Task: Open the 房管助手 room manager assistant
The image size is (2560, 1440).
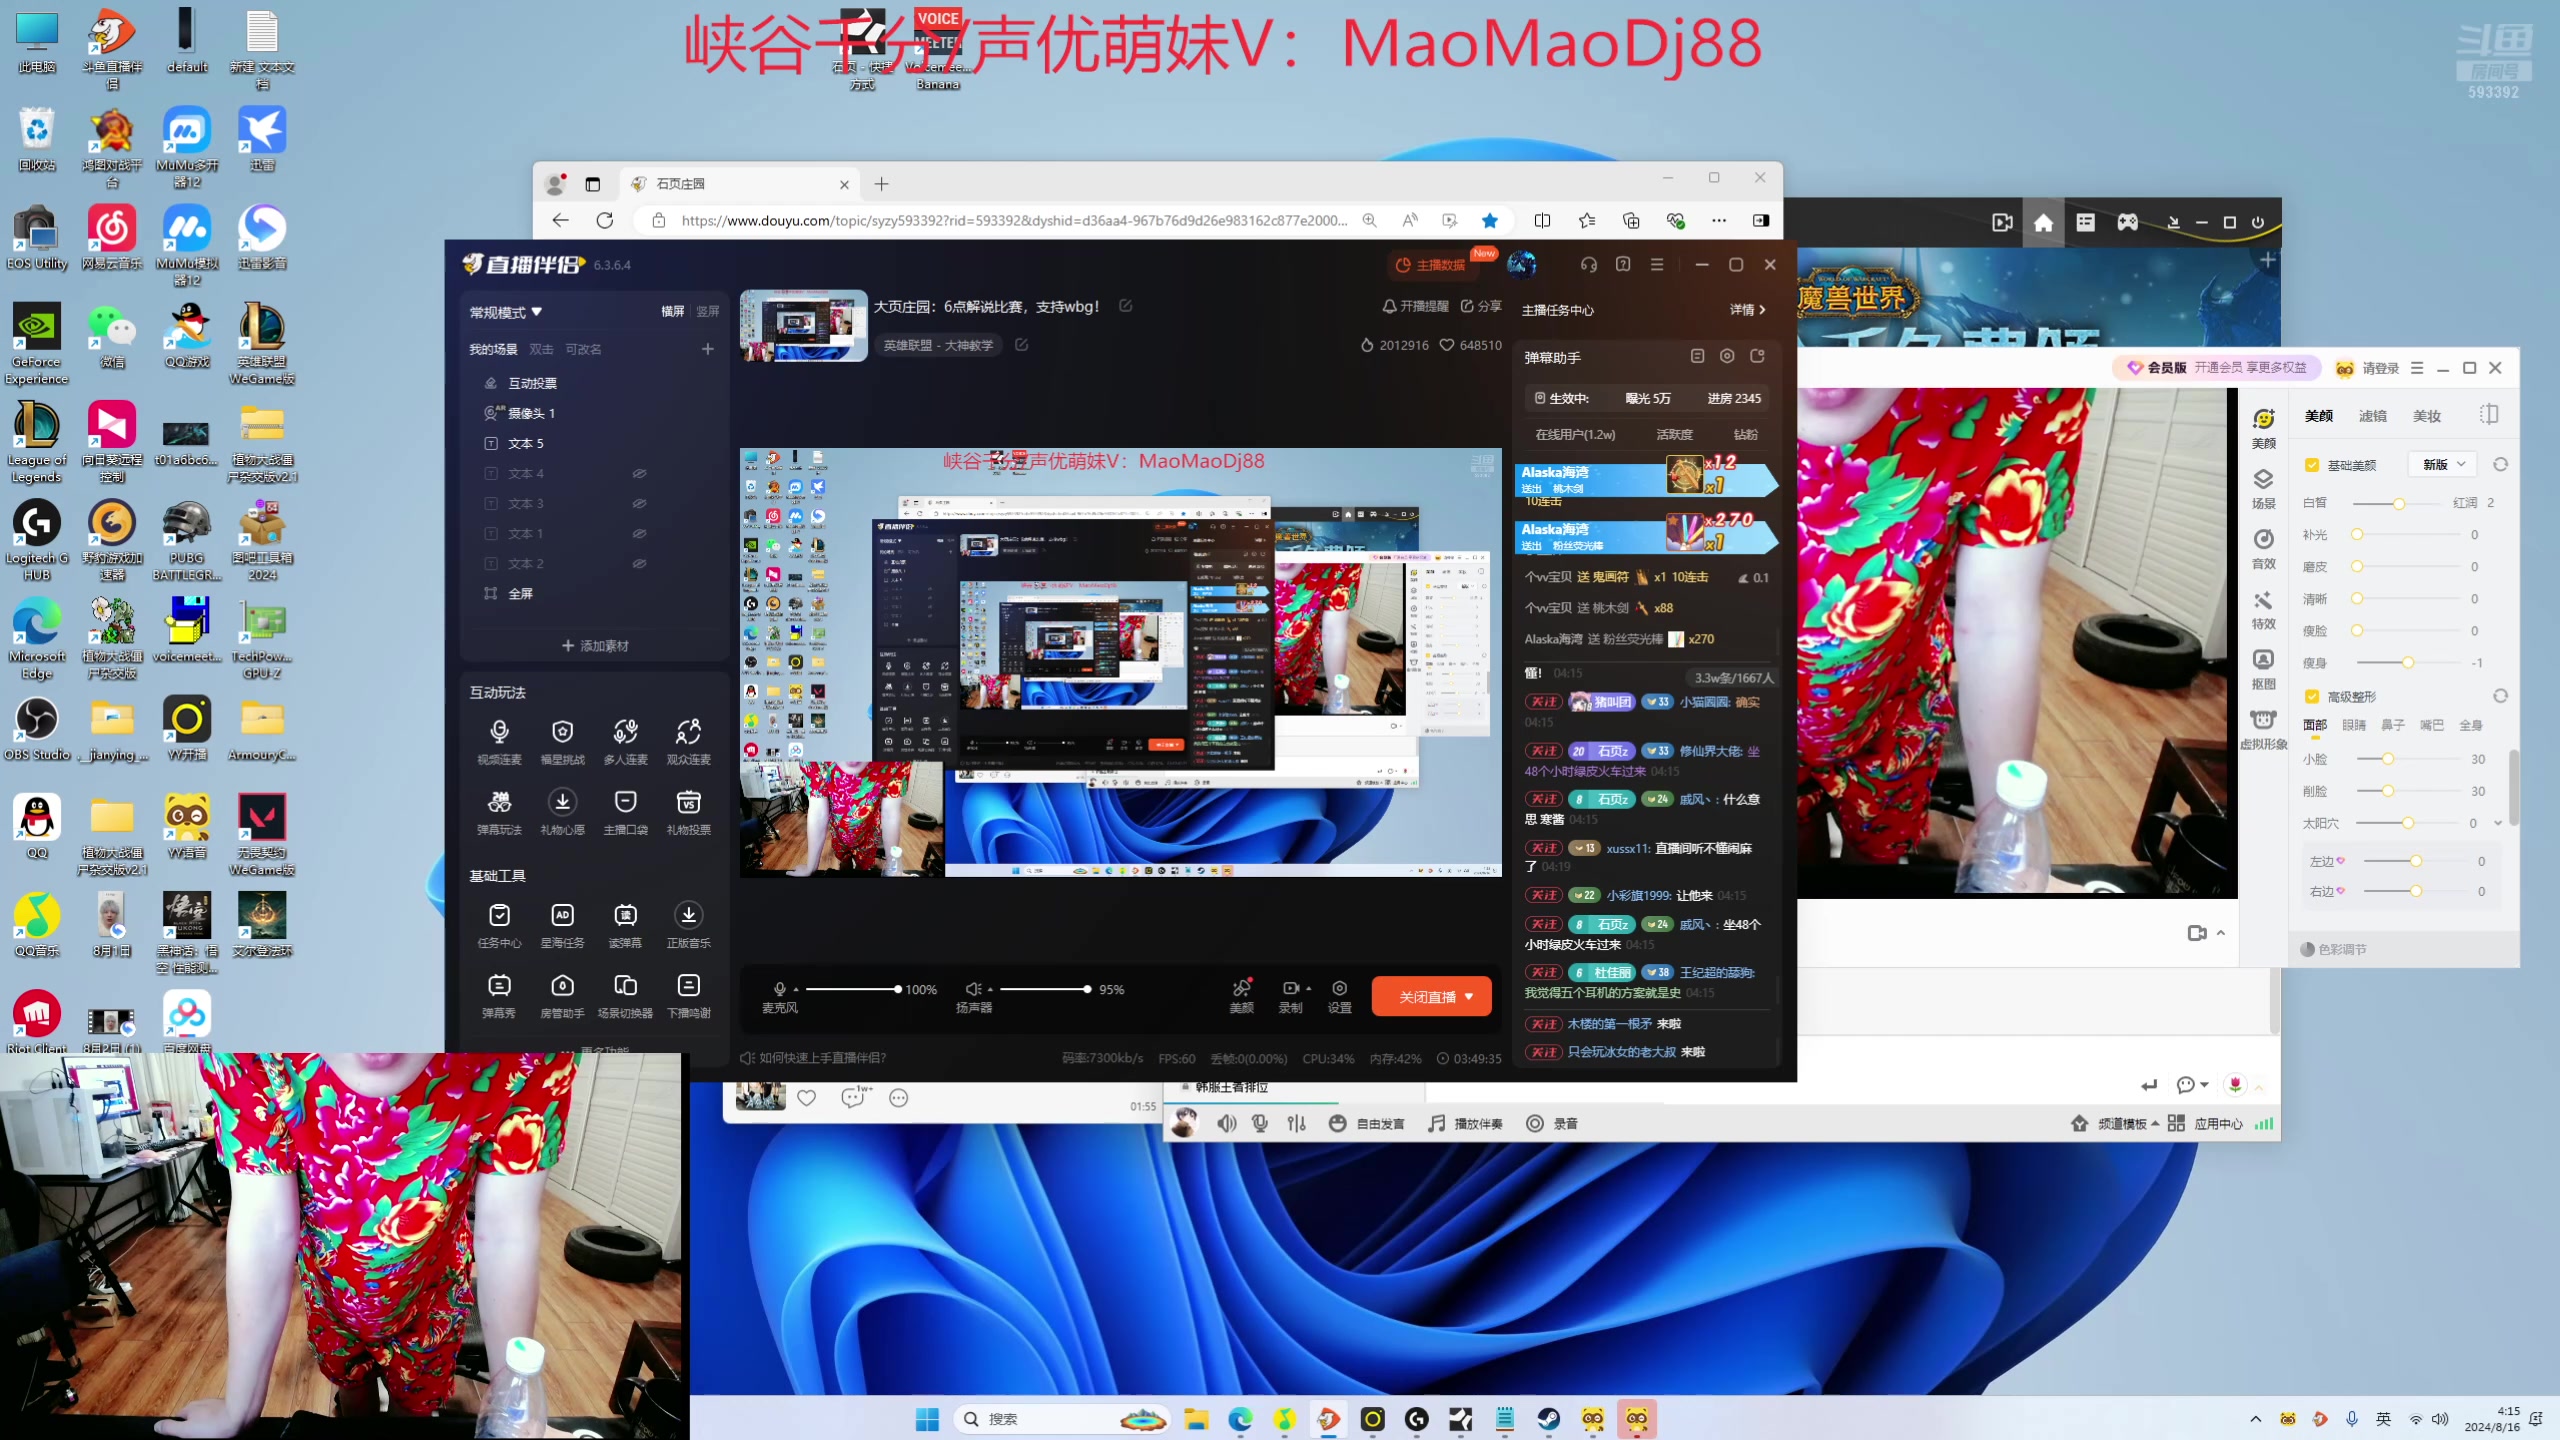Action: [562, 996]
